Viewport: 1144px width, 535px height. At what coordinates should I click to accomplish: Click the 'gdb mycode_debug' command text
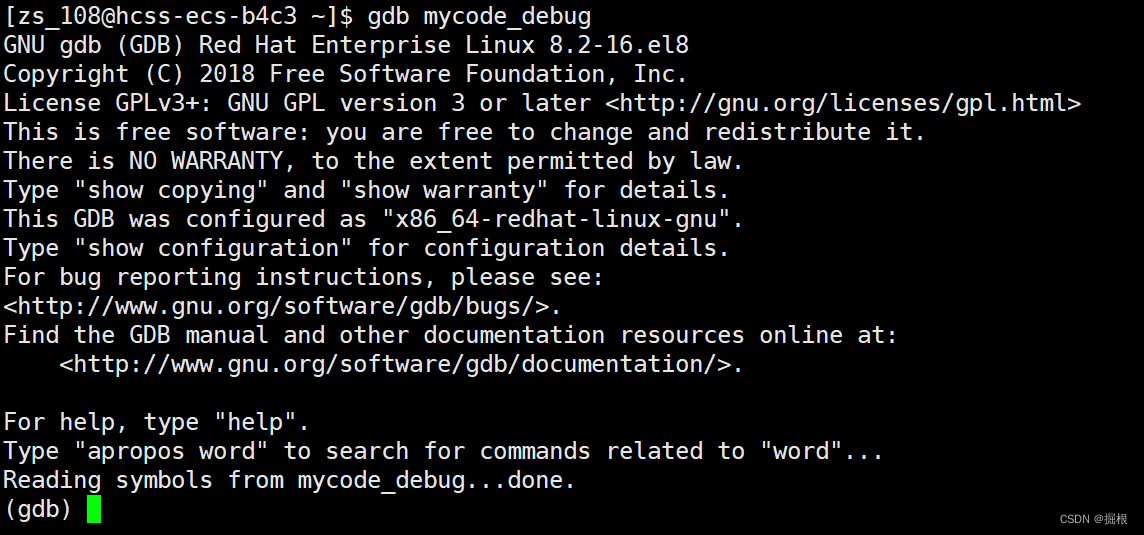479,17
